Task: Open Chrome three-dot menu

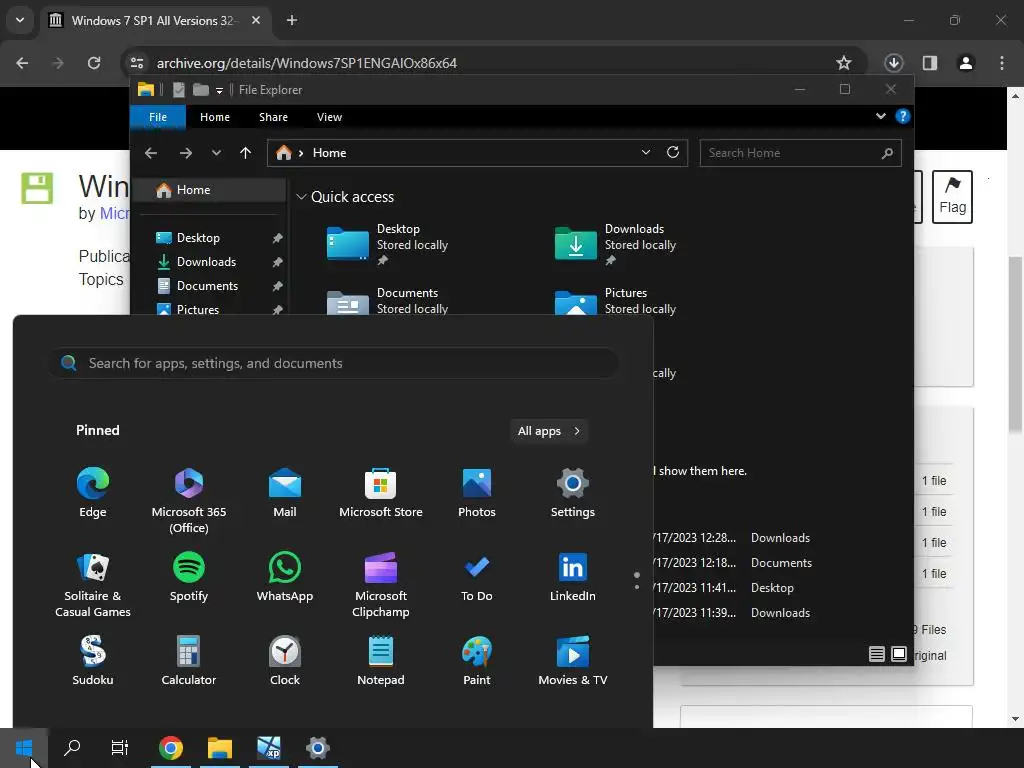Action: point(1001,63)
